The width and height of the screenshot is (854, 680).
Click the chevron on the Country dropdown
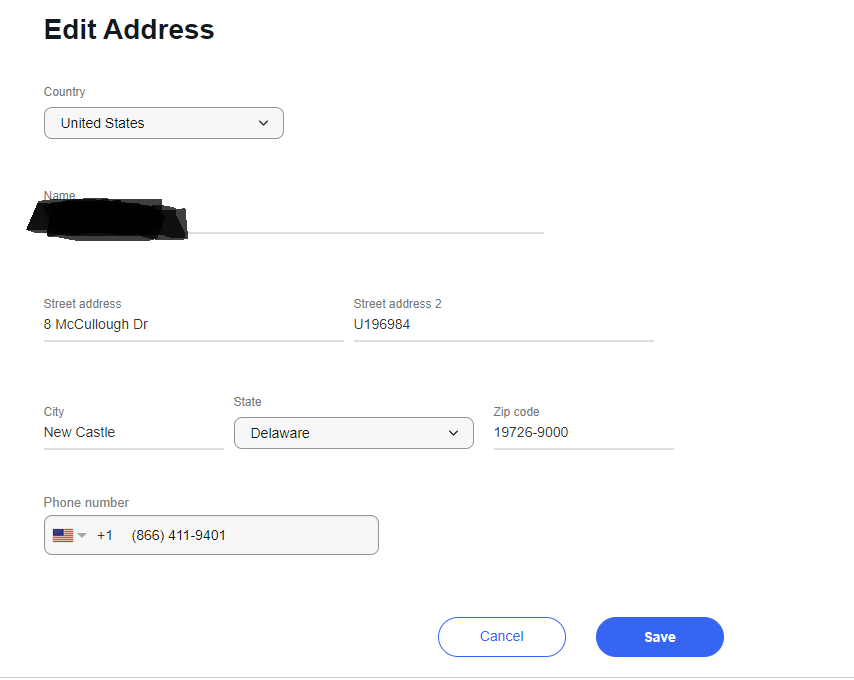264,123
